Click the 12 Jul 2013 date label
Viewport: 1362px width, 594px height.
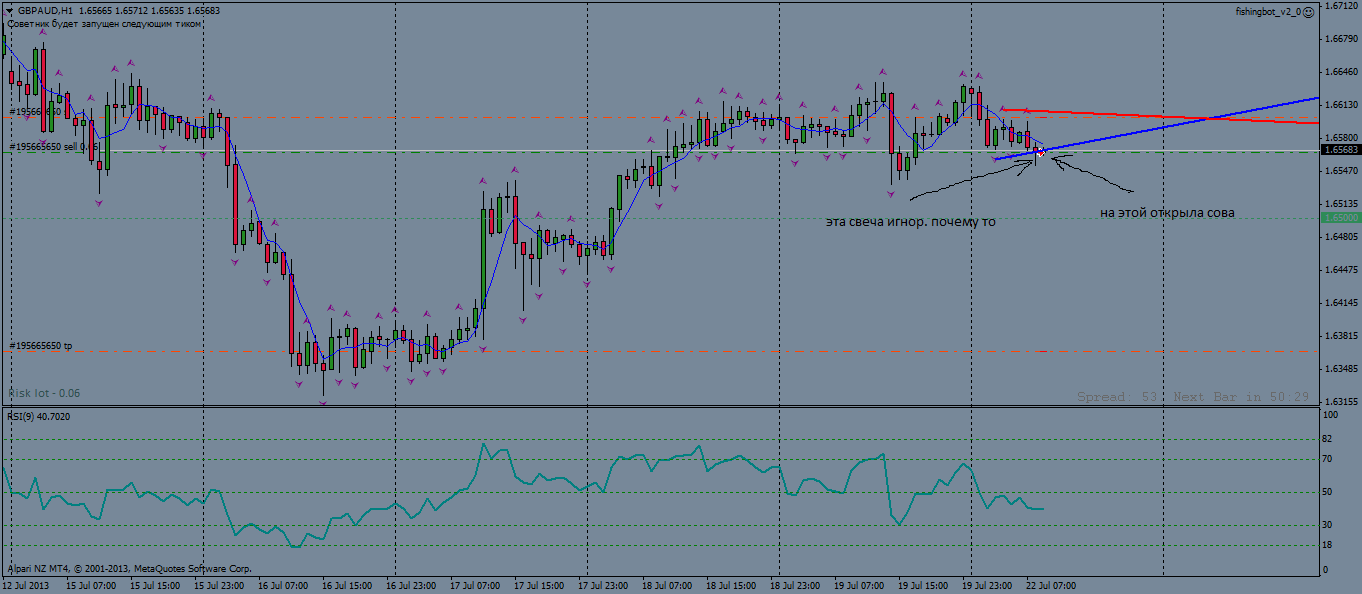click(25, 585)
